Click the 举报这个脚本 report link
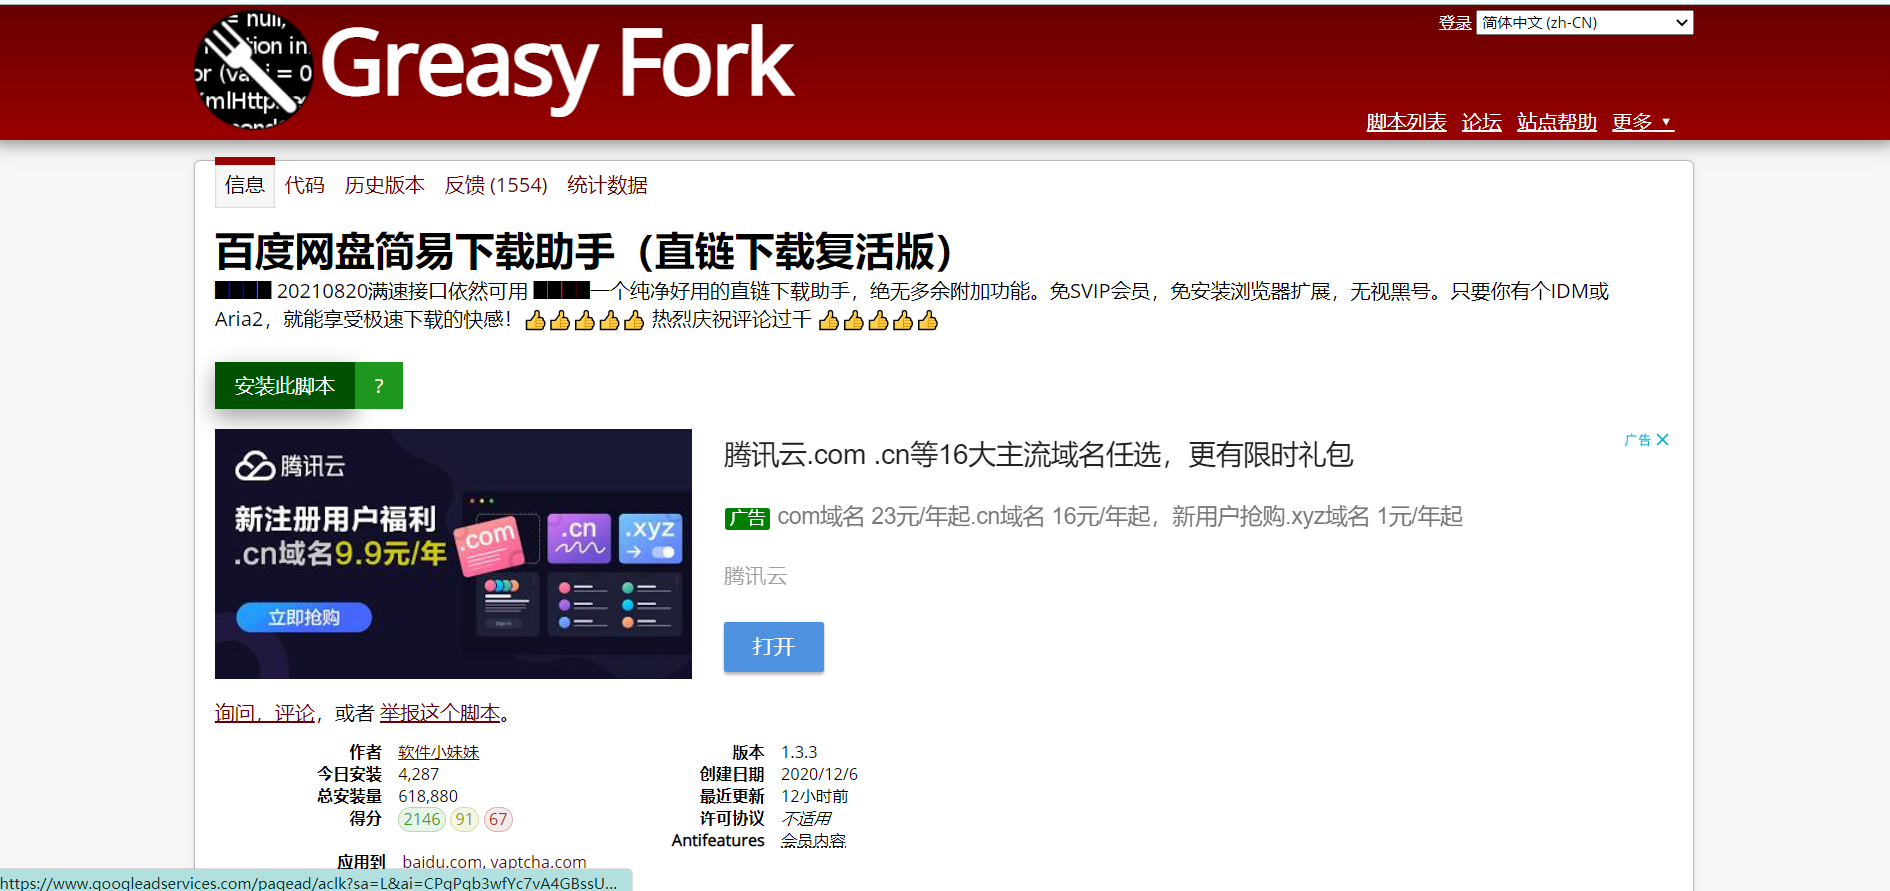Screen dimensions: 1890x891 (440, 713)
